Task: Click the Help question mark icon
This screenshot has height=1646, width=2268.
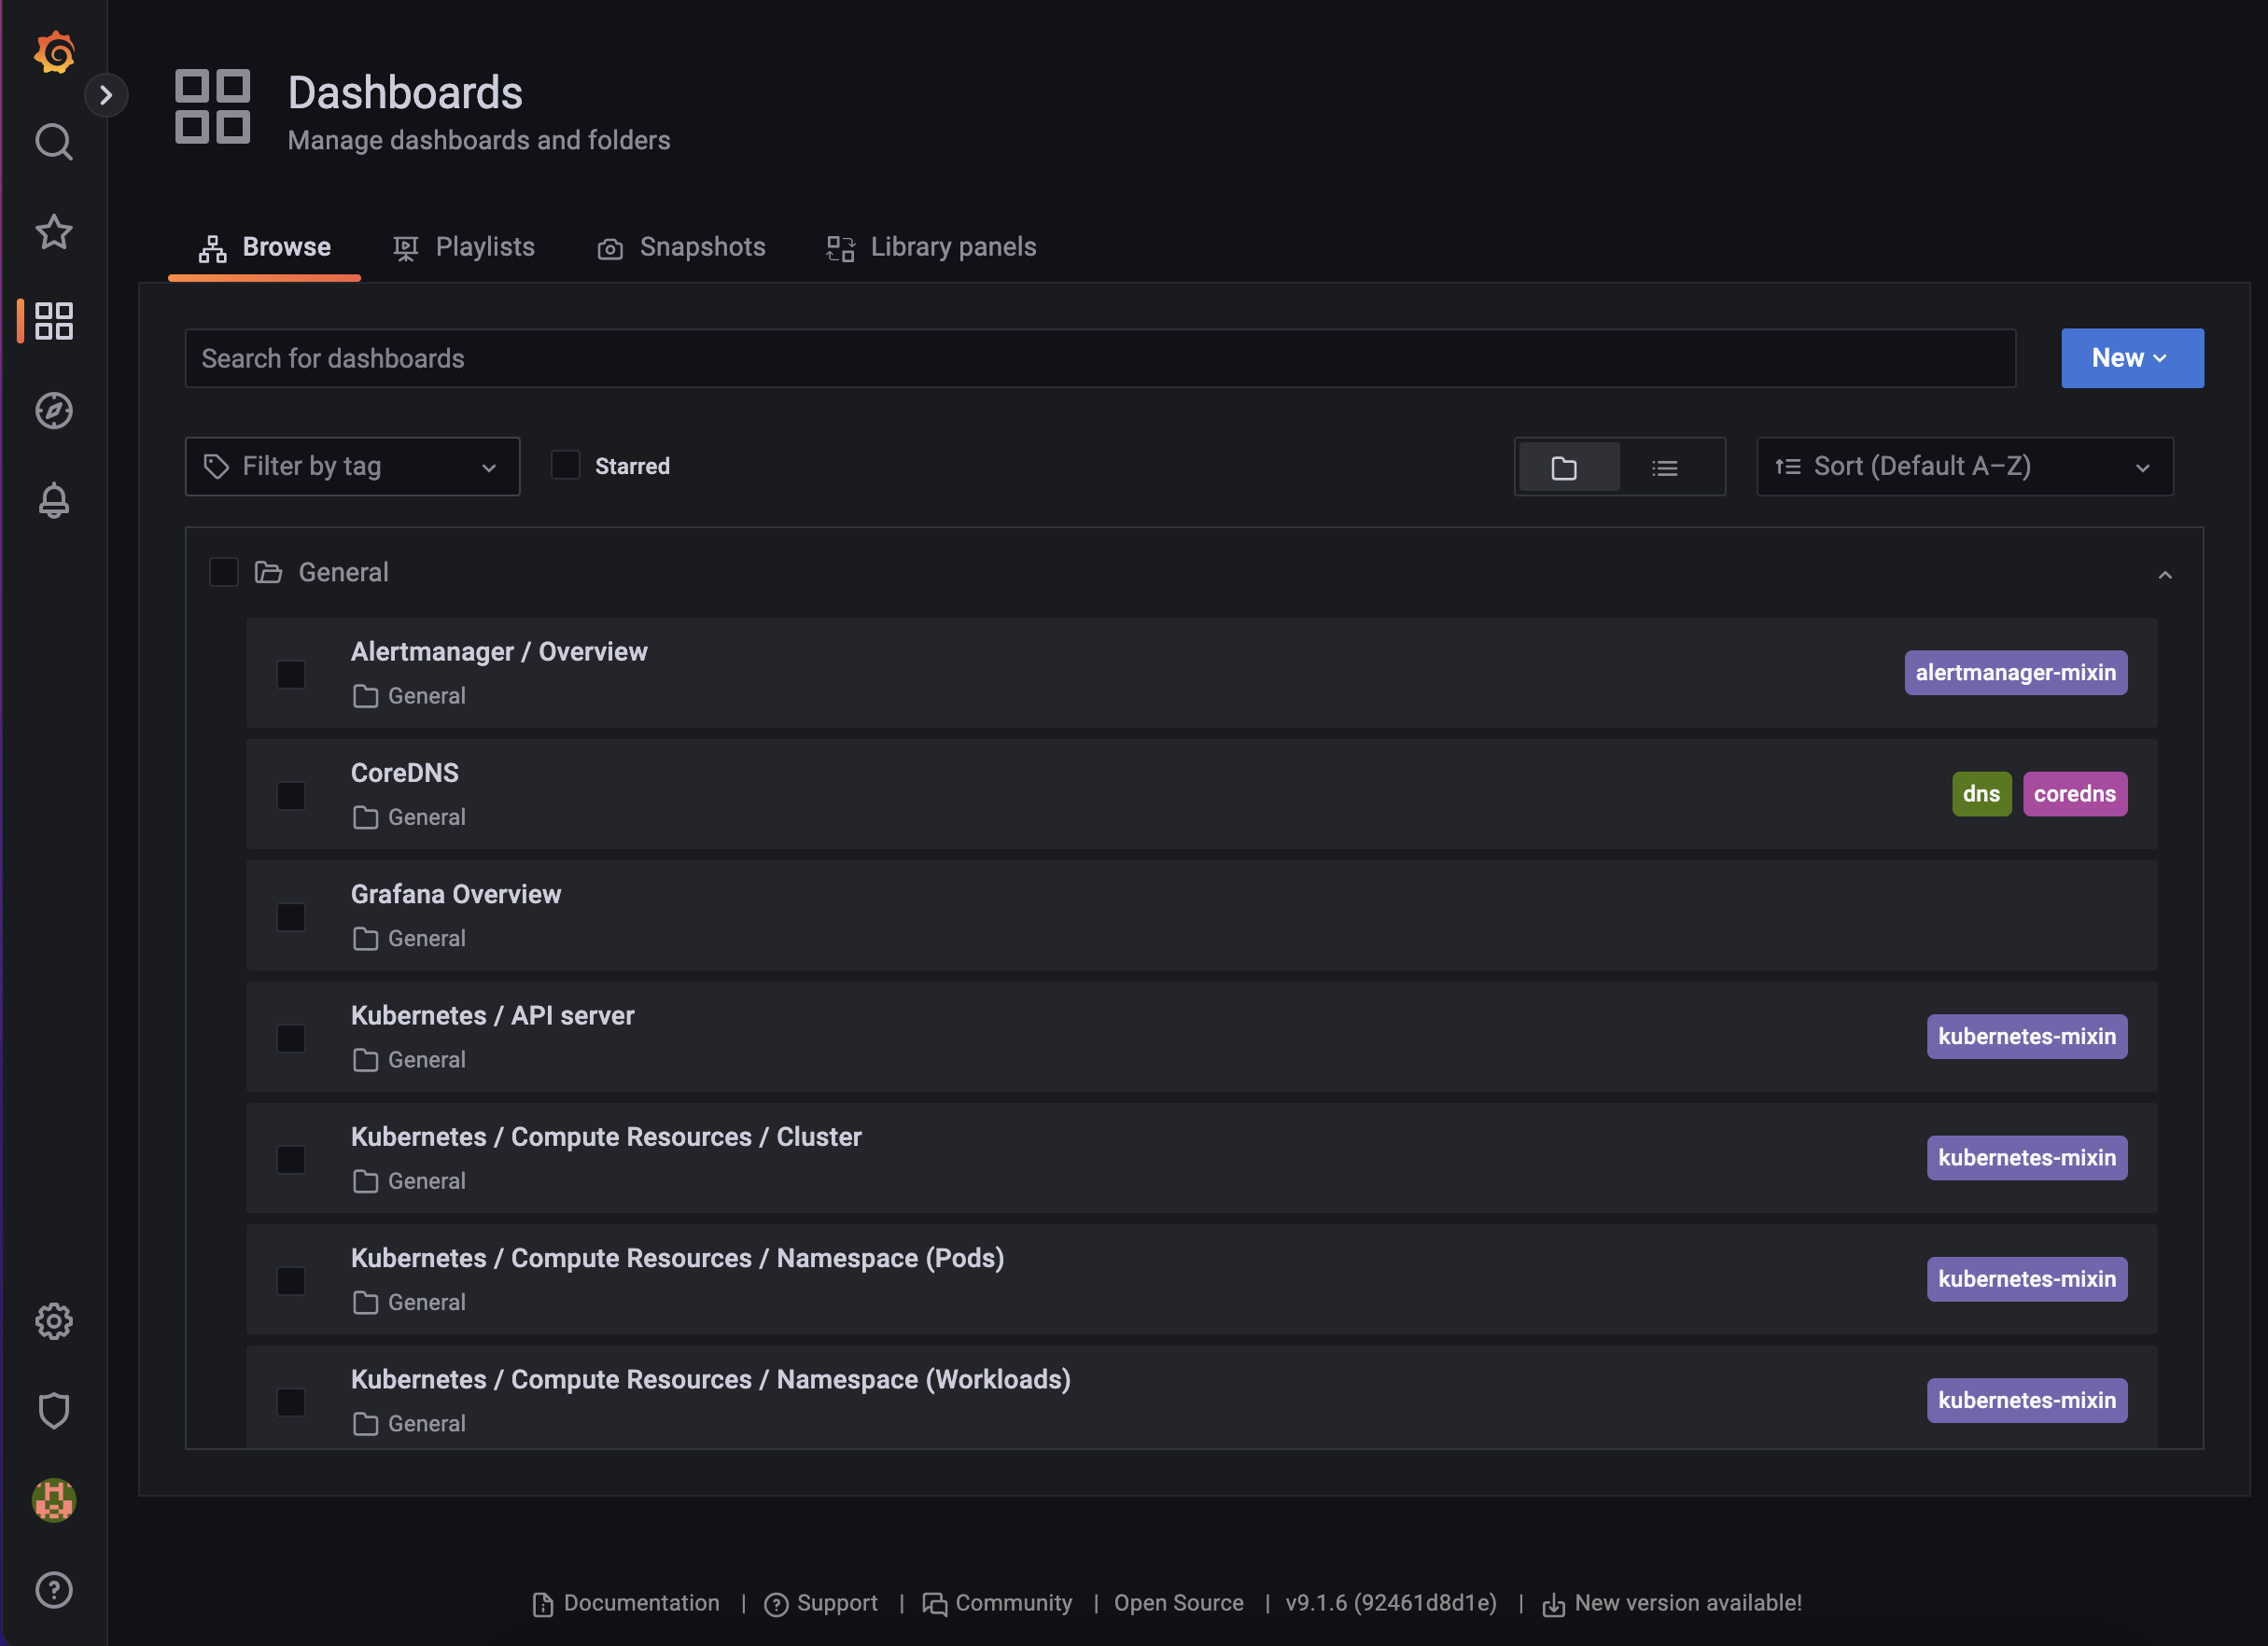Action: [x=53, y=1589]
